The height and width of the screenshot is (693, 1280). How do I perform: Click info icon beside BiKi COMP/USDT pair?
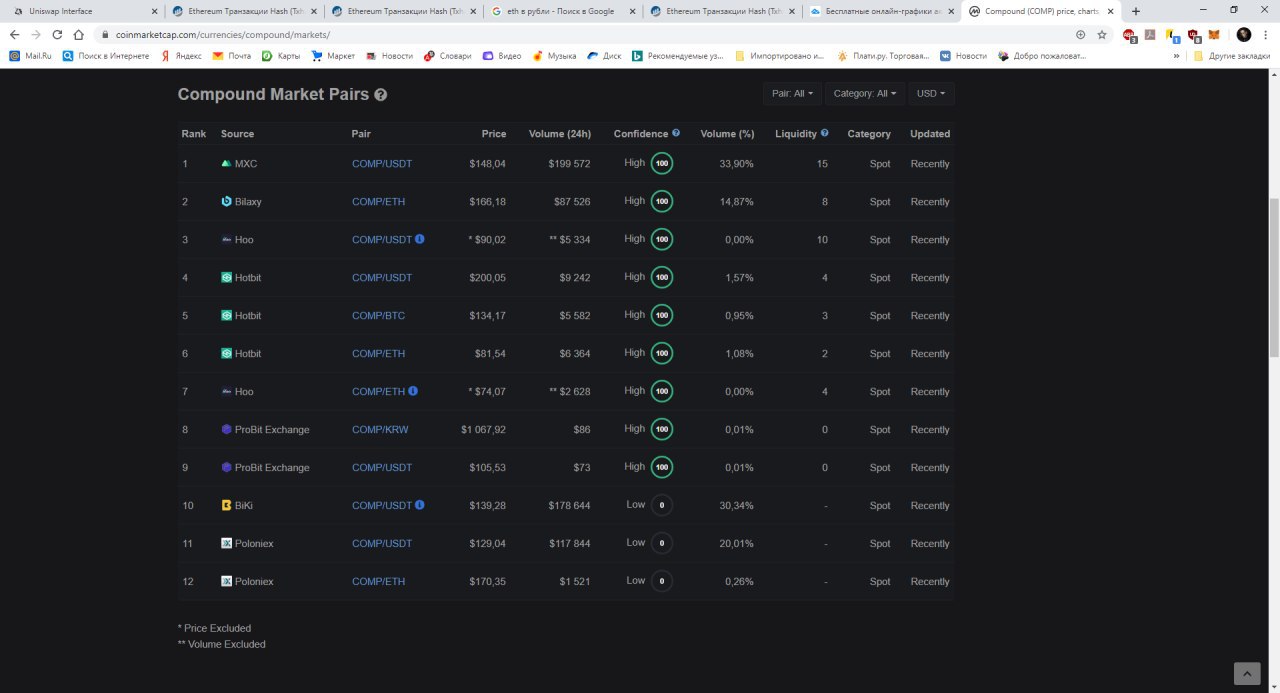pos(419,505)
